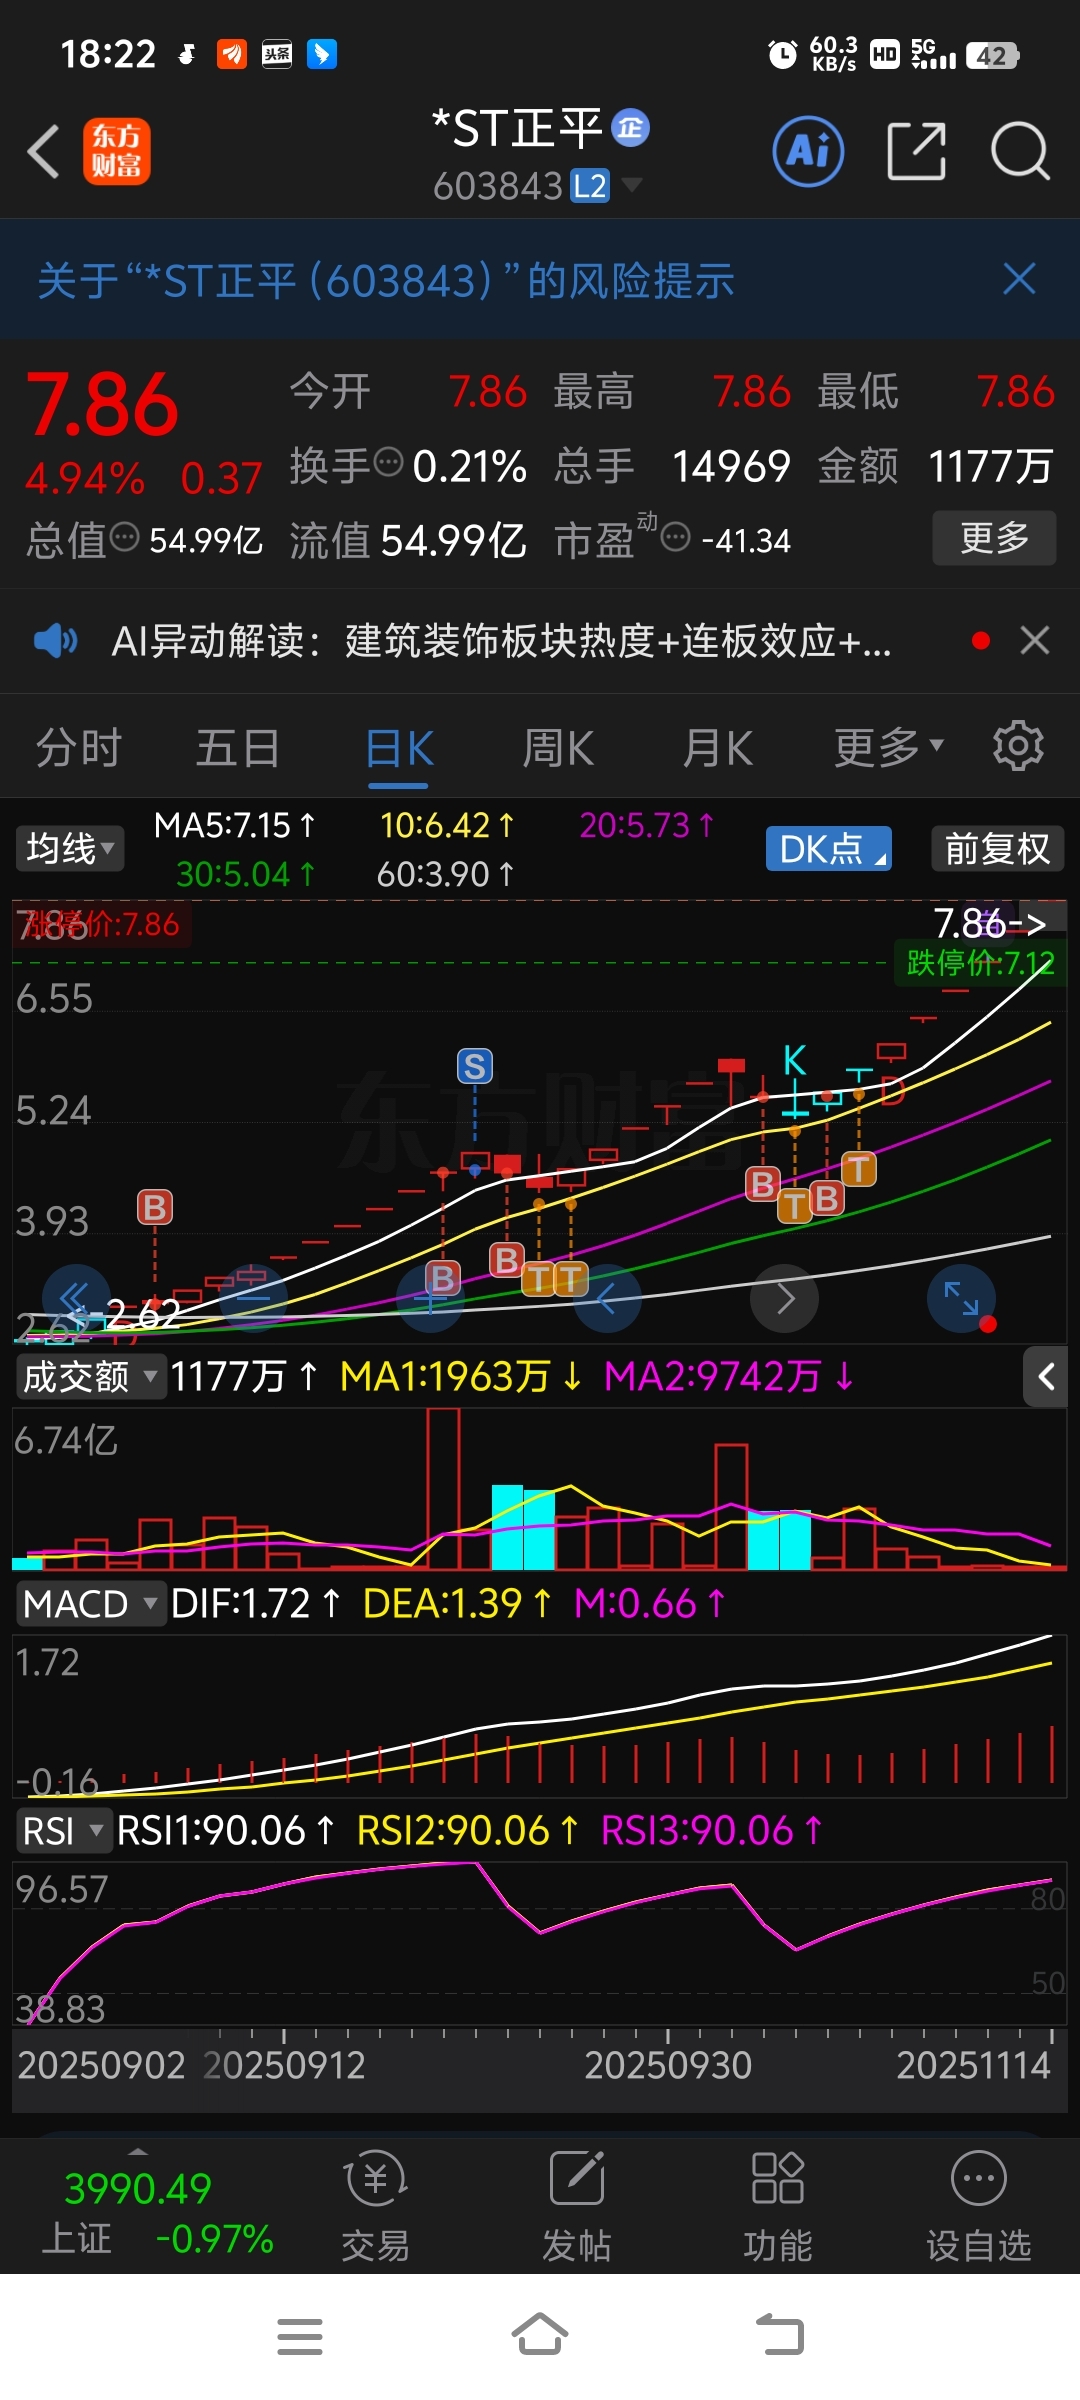This screenshot has height=2400, width=1080.
Task: Open the search magnifier icon
Action: [x=1020, y=152]
